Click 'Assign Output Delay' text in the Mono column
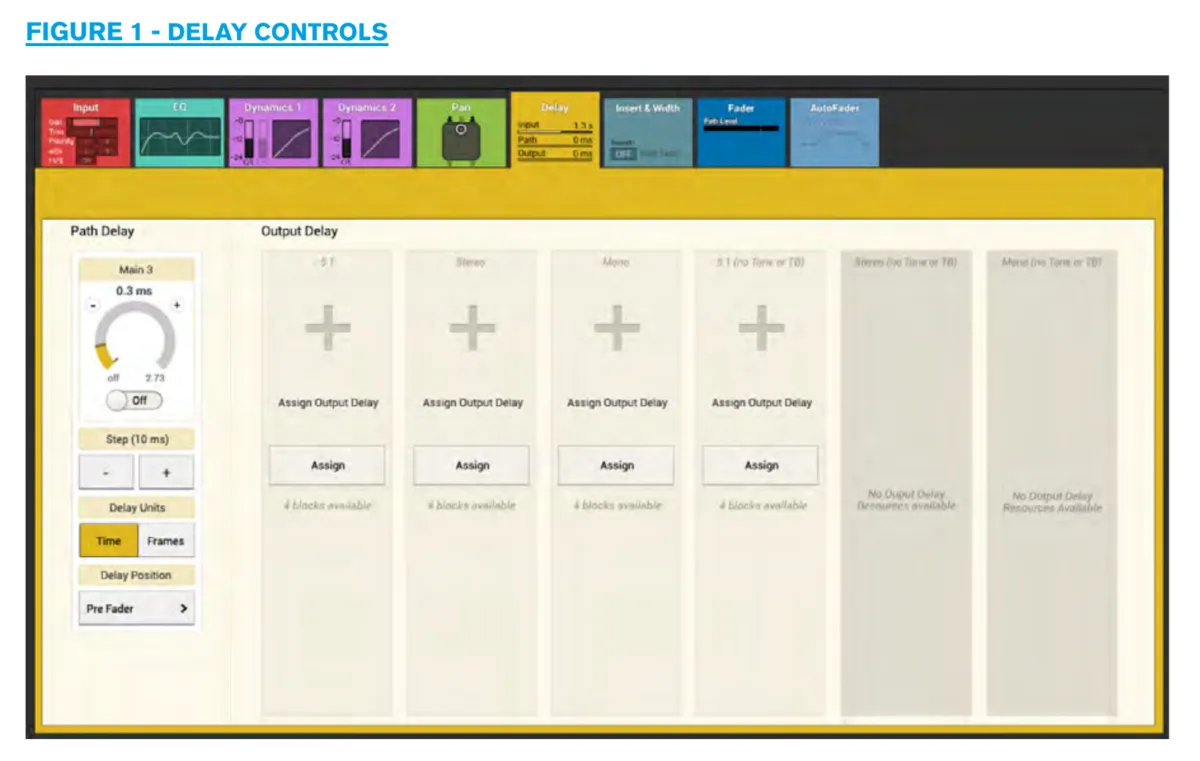Screen dimensions: 1200x761 click(x=617, y=403)
